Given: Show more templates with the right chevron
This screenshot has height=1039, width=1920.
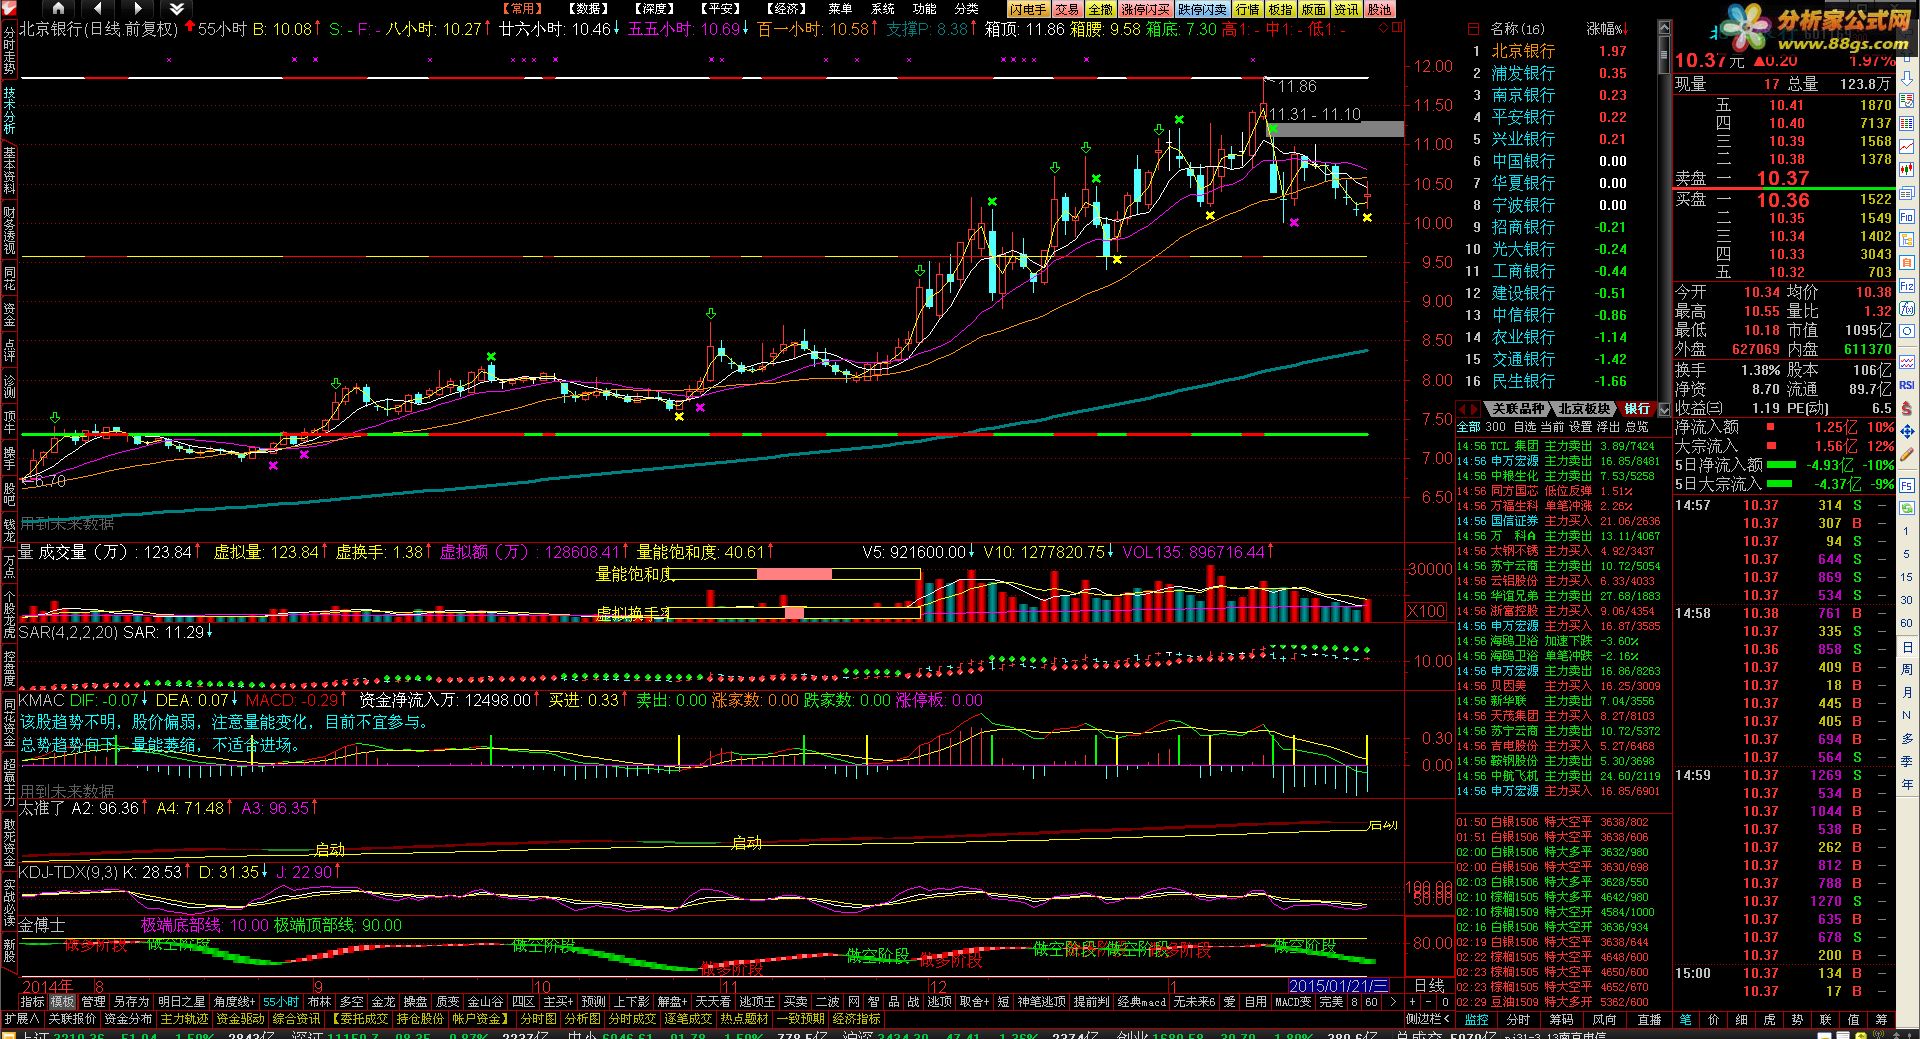Looking at the screenshot, I should coord(1394,1001).
